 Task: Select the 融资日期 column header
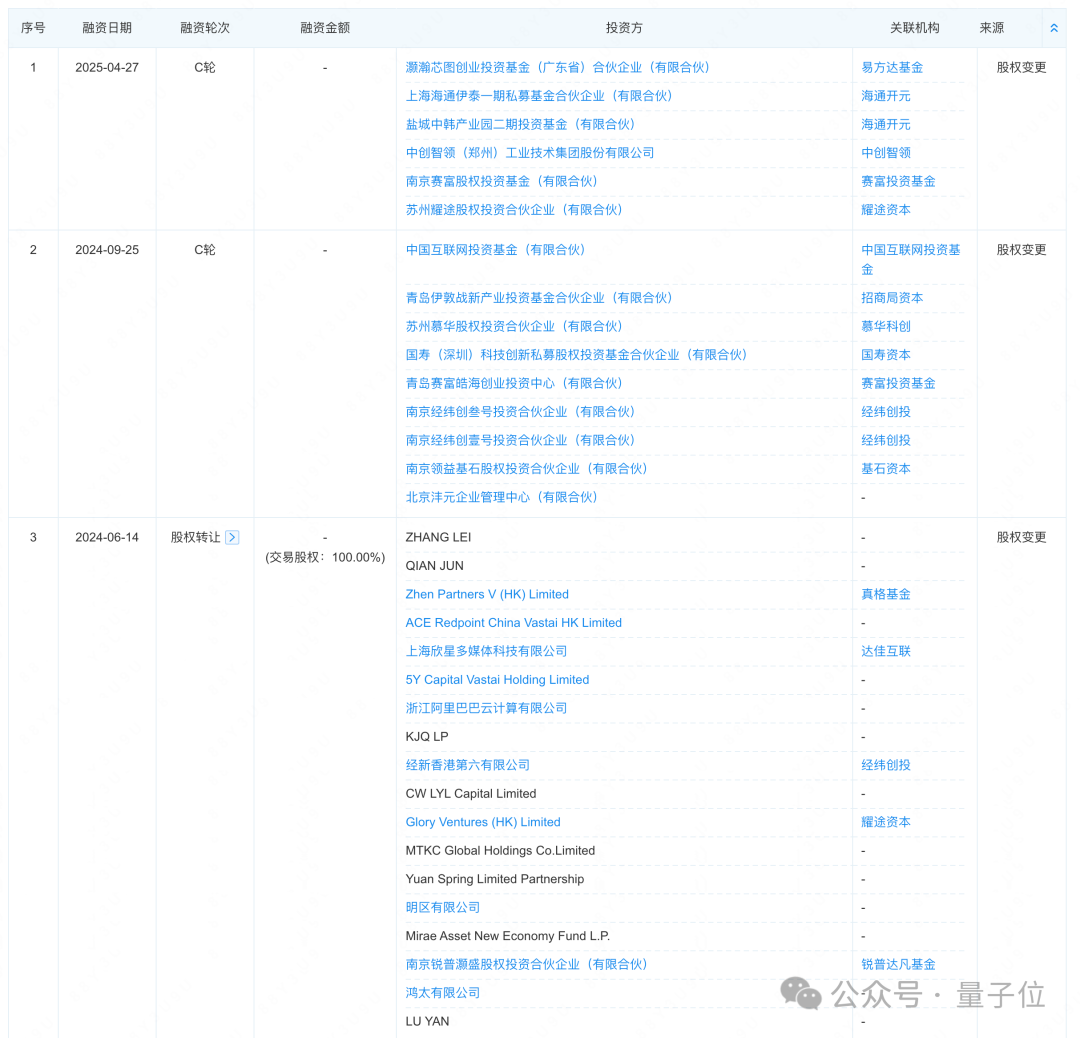pos(107,28)
